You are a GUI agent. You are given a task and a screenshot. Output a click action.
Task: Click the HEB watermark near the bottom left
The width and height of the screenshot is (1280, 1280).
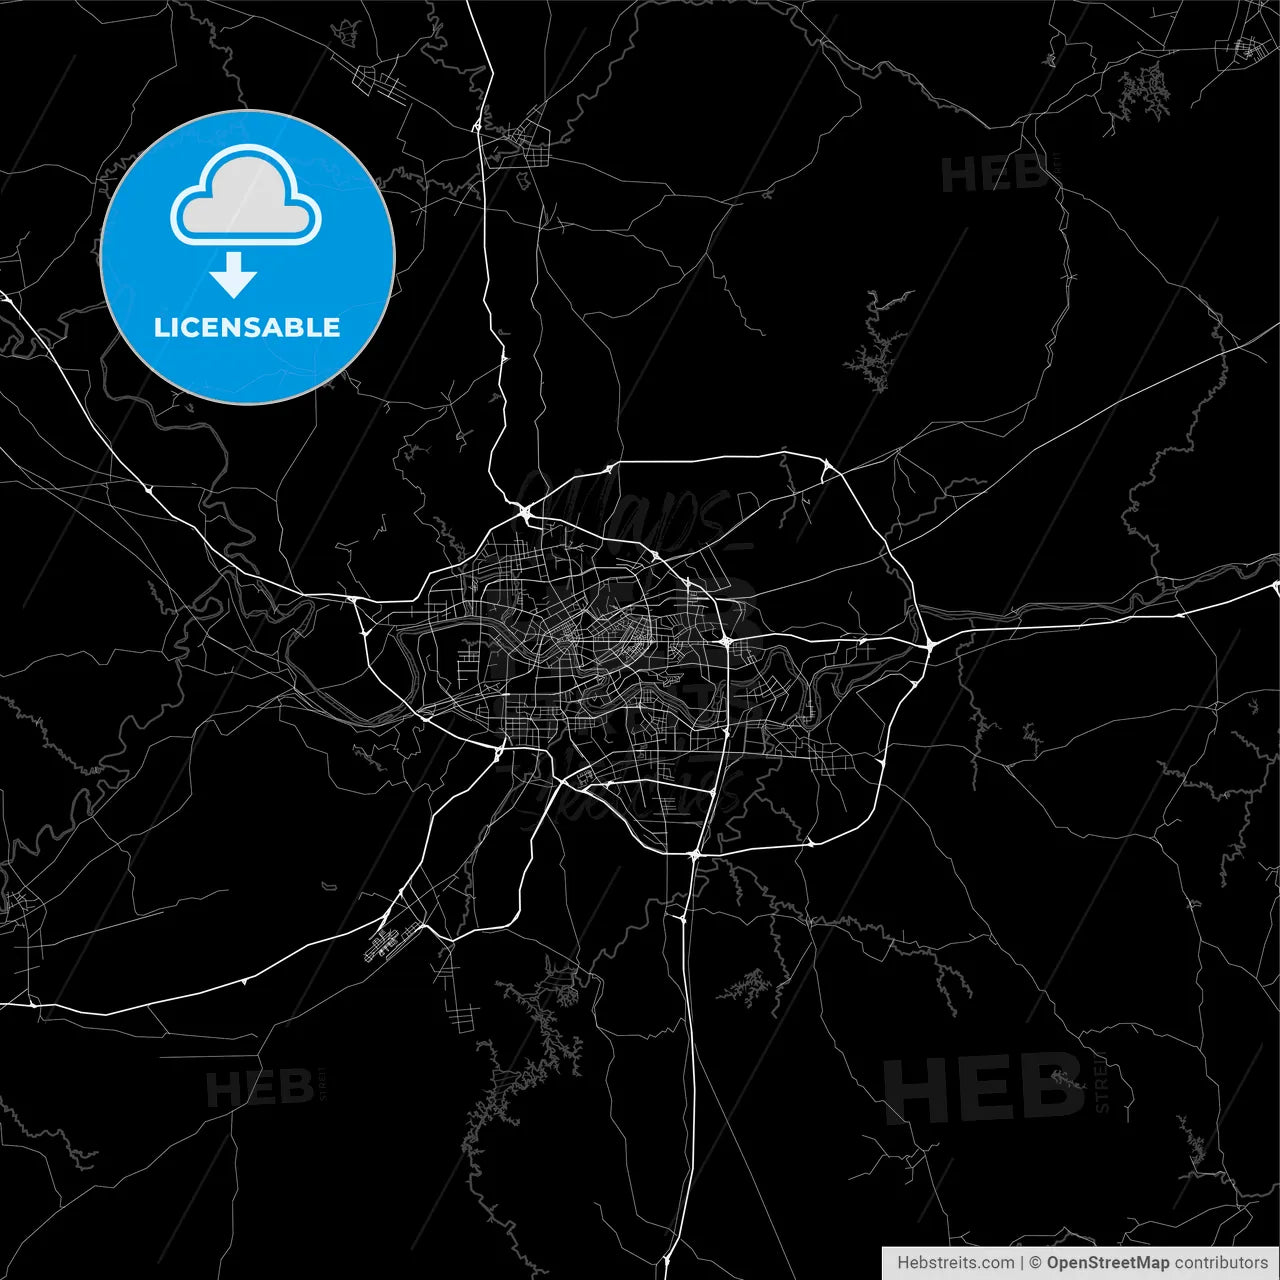coord(262,1085)
